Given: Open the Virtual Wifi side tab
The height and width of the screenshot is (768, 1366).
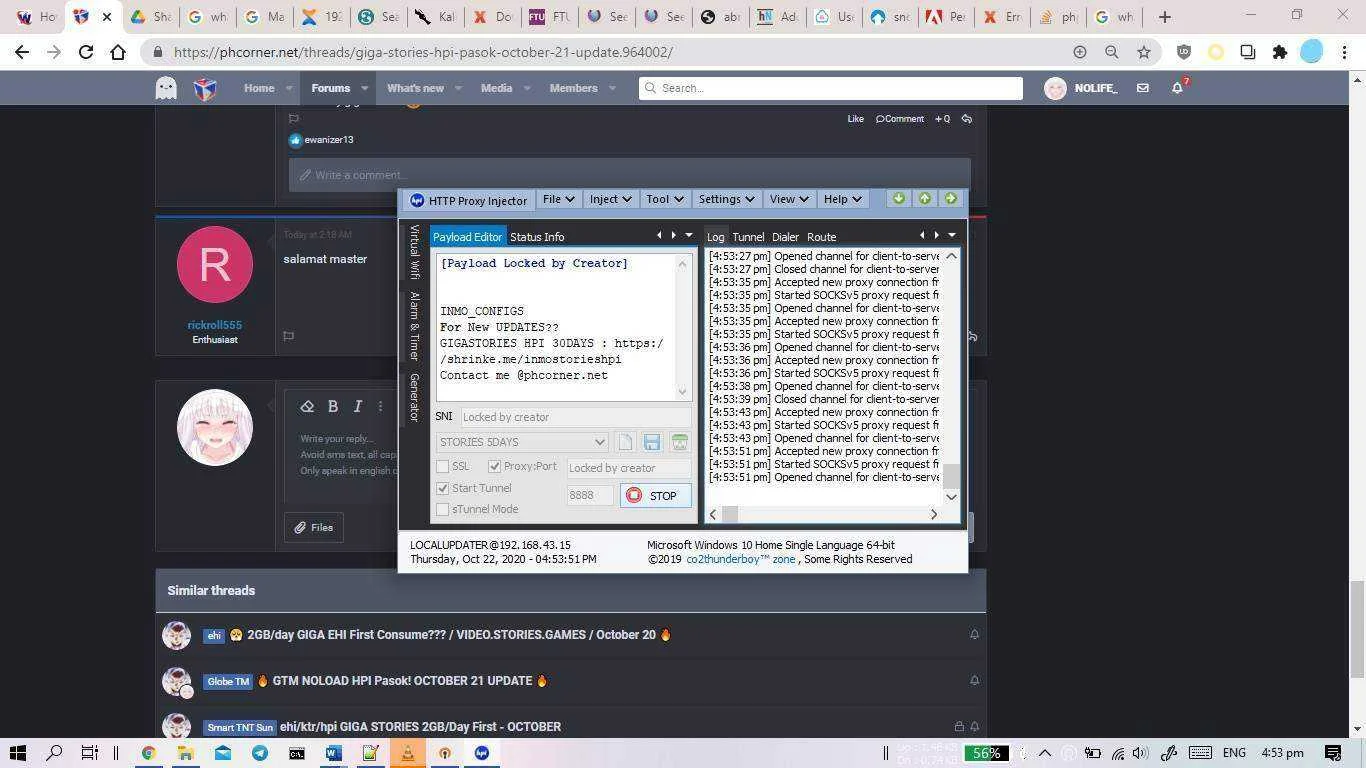Looking at the screenshot, I should point(414,252).
